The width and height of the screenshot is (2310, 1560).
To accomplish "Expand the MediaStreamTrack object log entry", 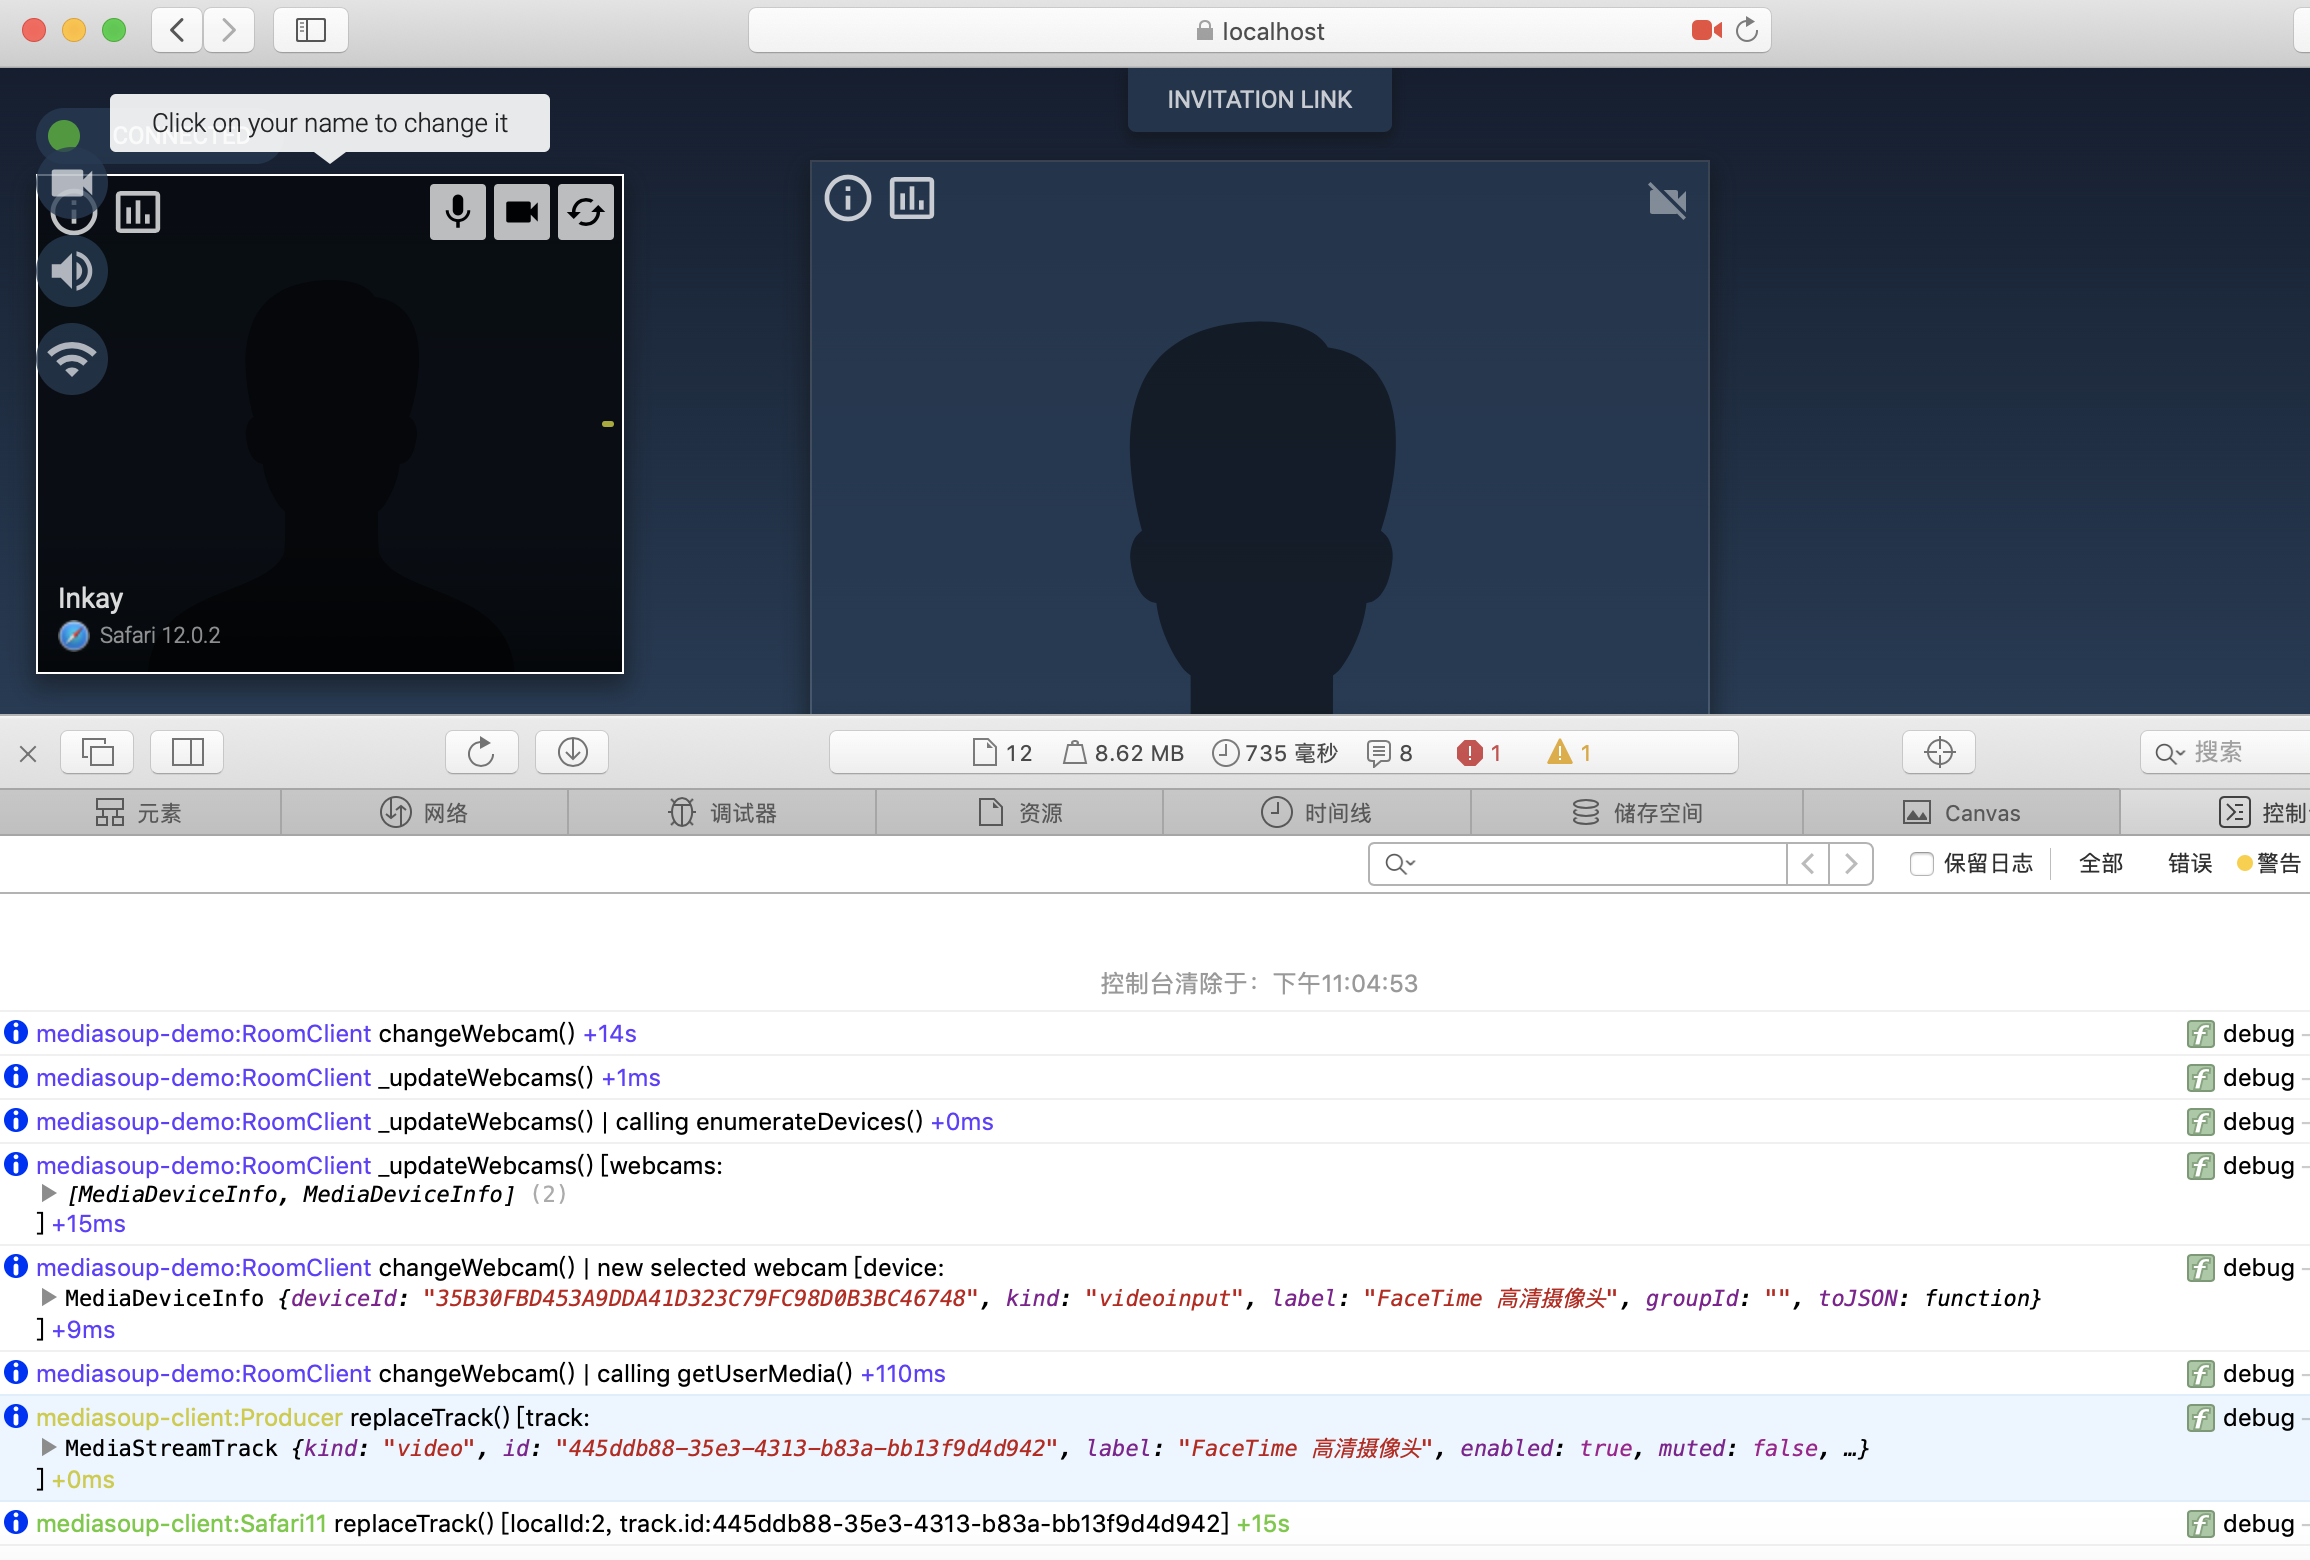I will point(47,1447).
